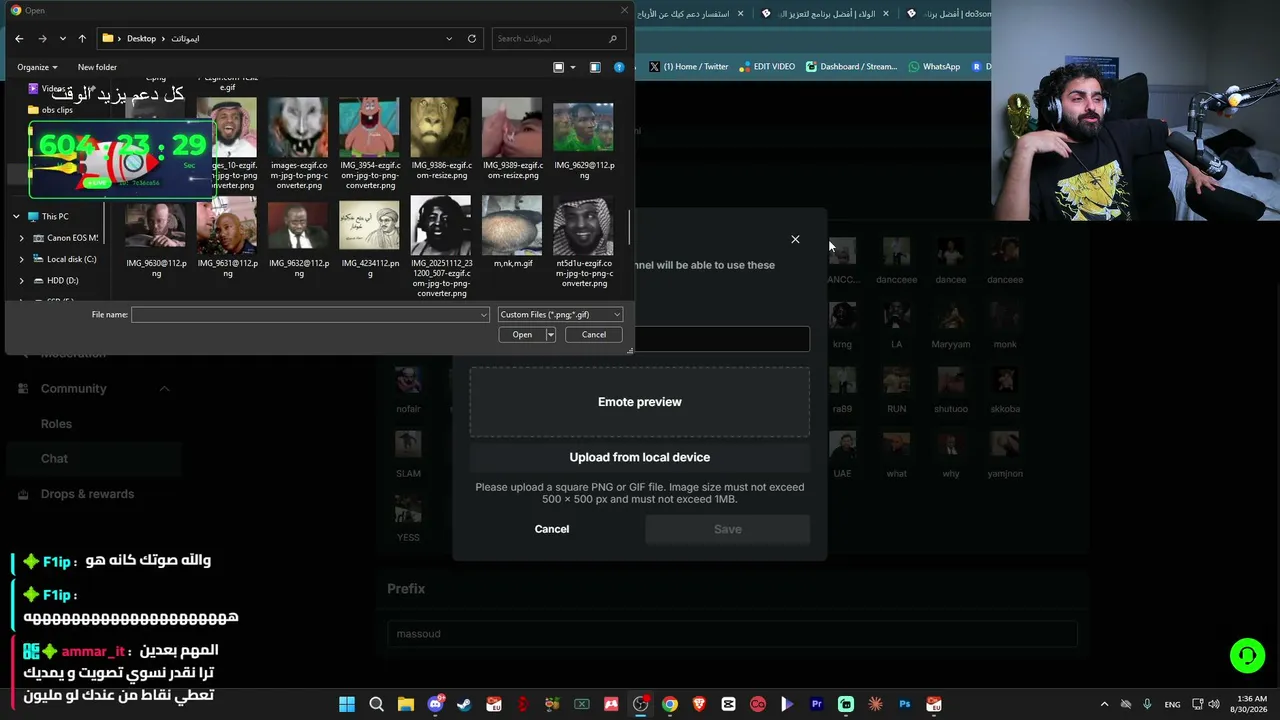Click the search magnifier in file dialog

point(613,38)
